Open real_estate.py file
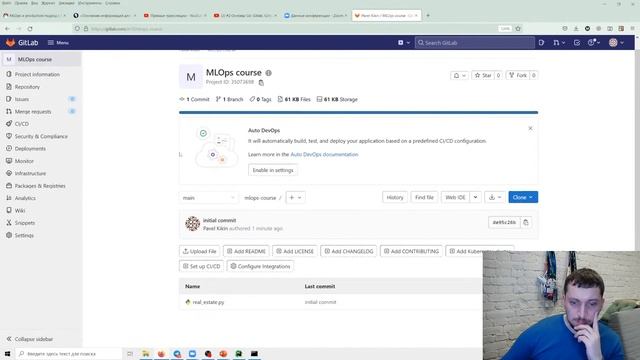The height and width of the screenshot is (360, 640). (x=208, y=302)
